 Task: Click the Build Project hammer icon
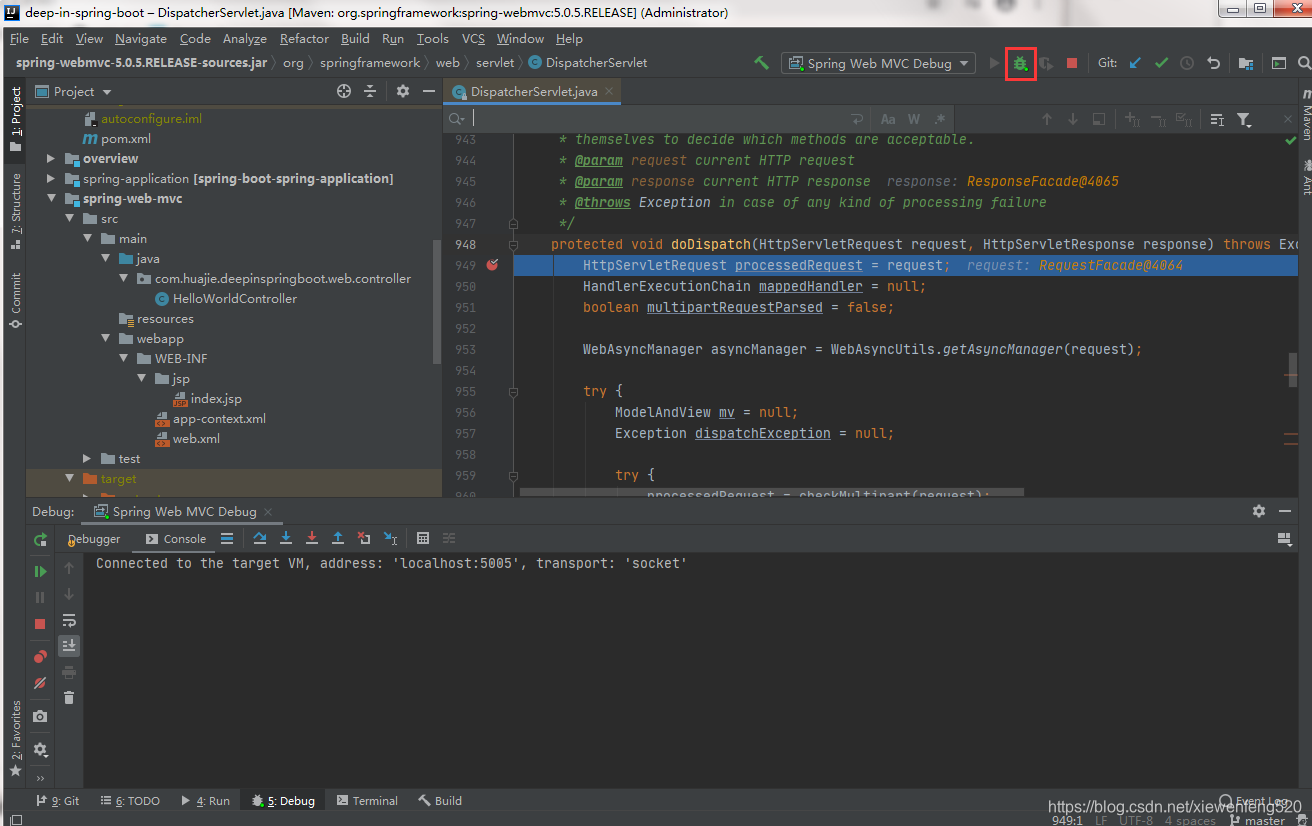point(762,63)
